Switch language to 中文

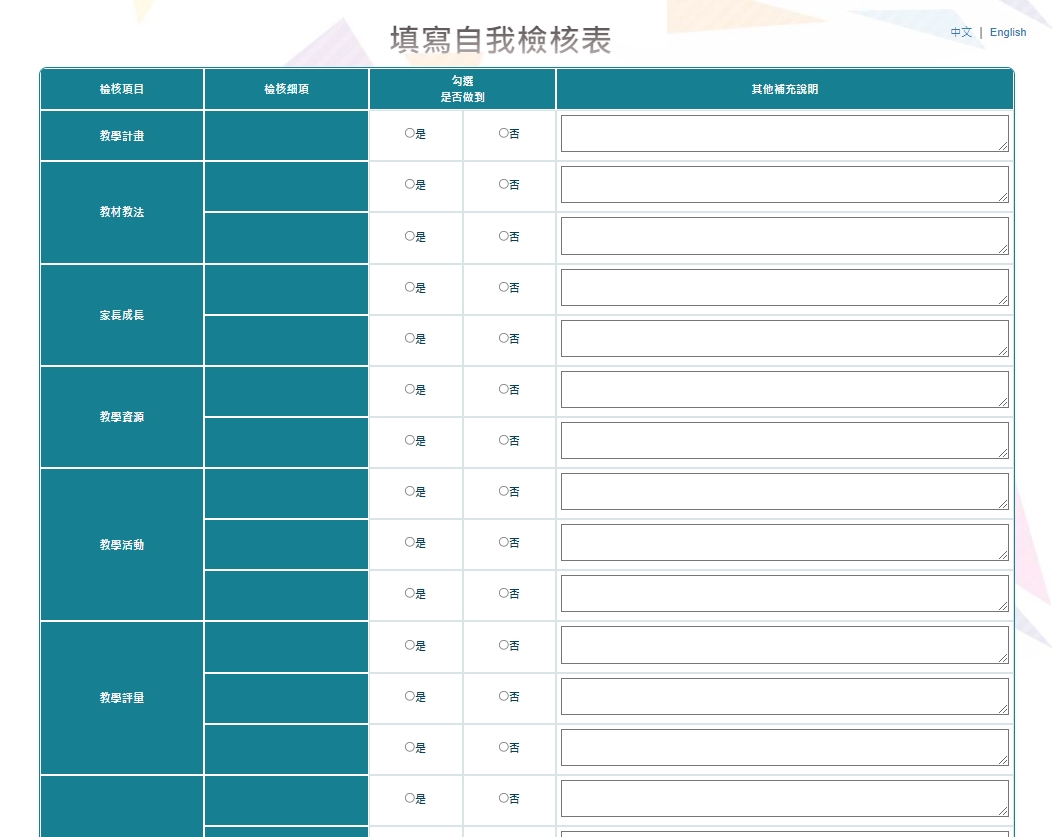pos(960,32)
